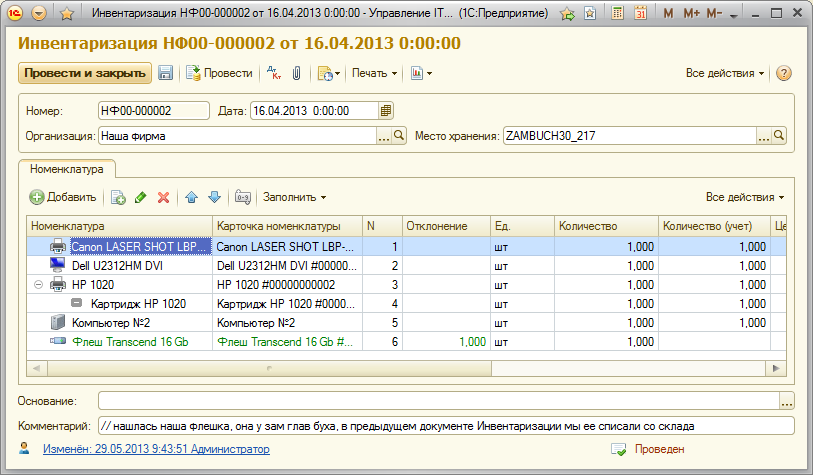The height and width of the screenshot is (475, 813).
Task: Open the create-based-on dropdown icon
Action: 329,74
